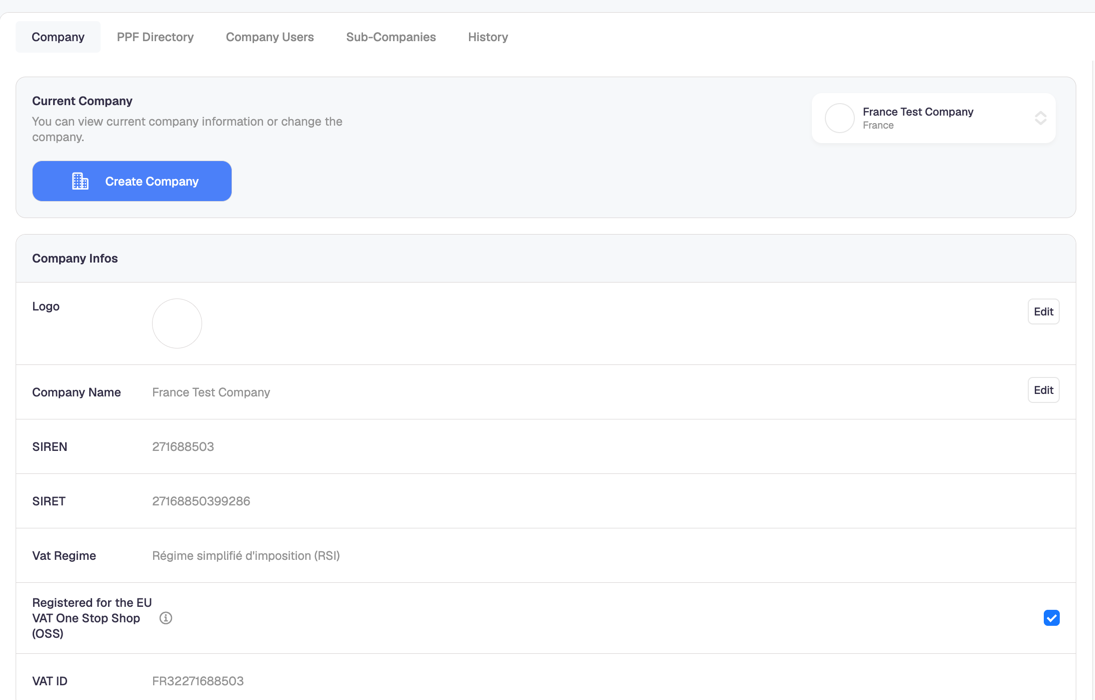Uncheck the EU VAT OSS checkbox
This screenshot has width=1095, height=700.
coord(1051,618)
